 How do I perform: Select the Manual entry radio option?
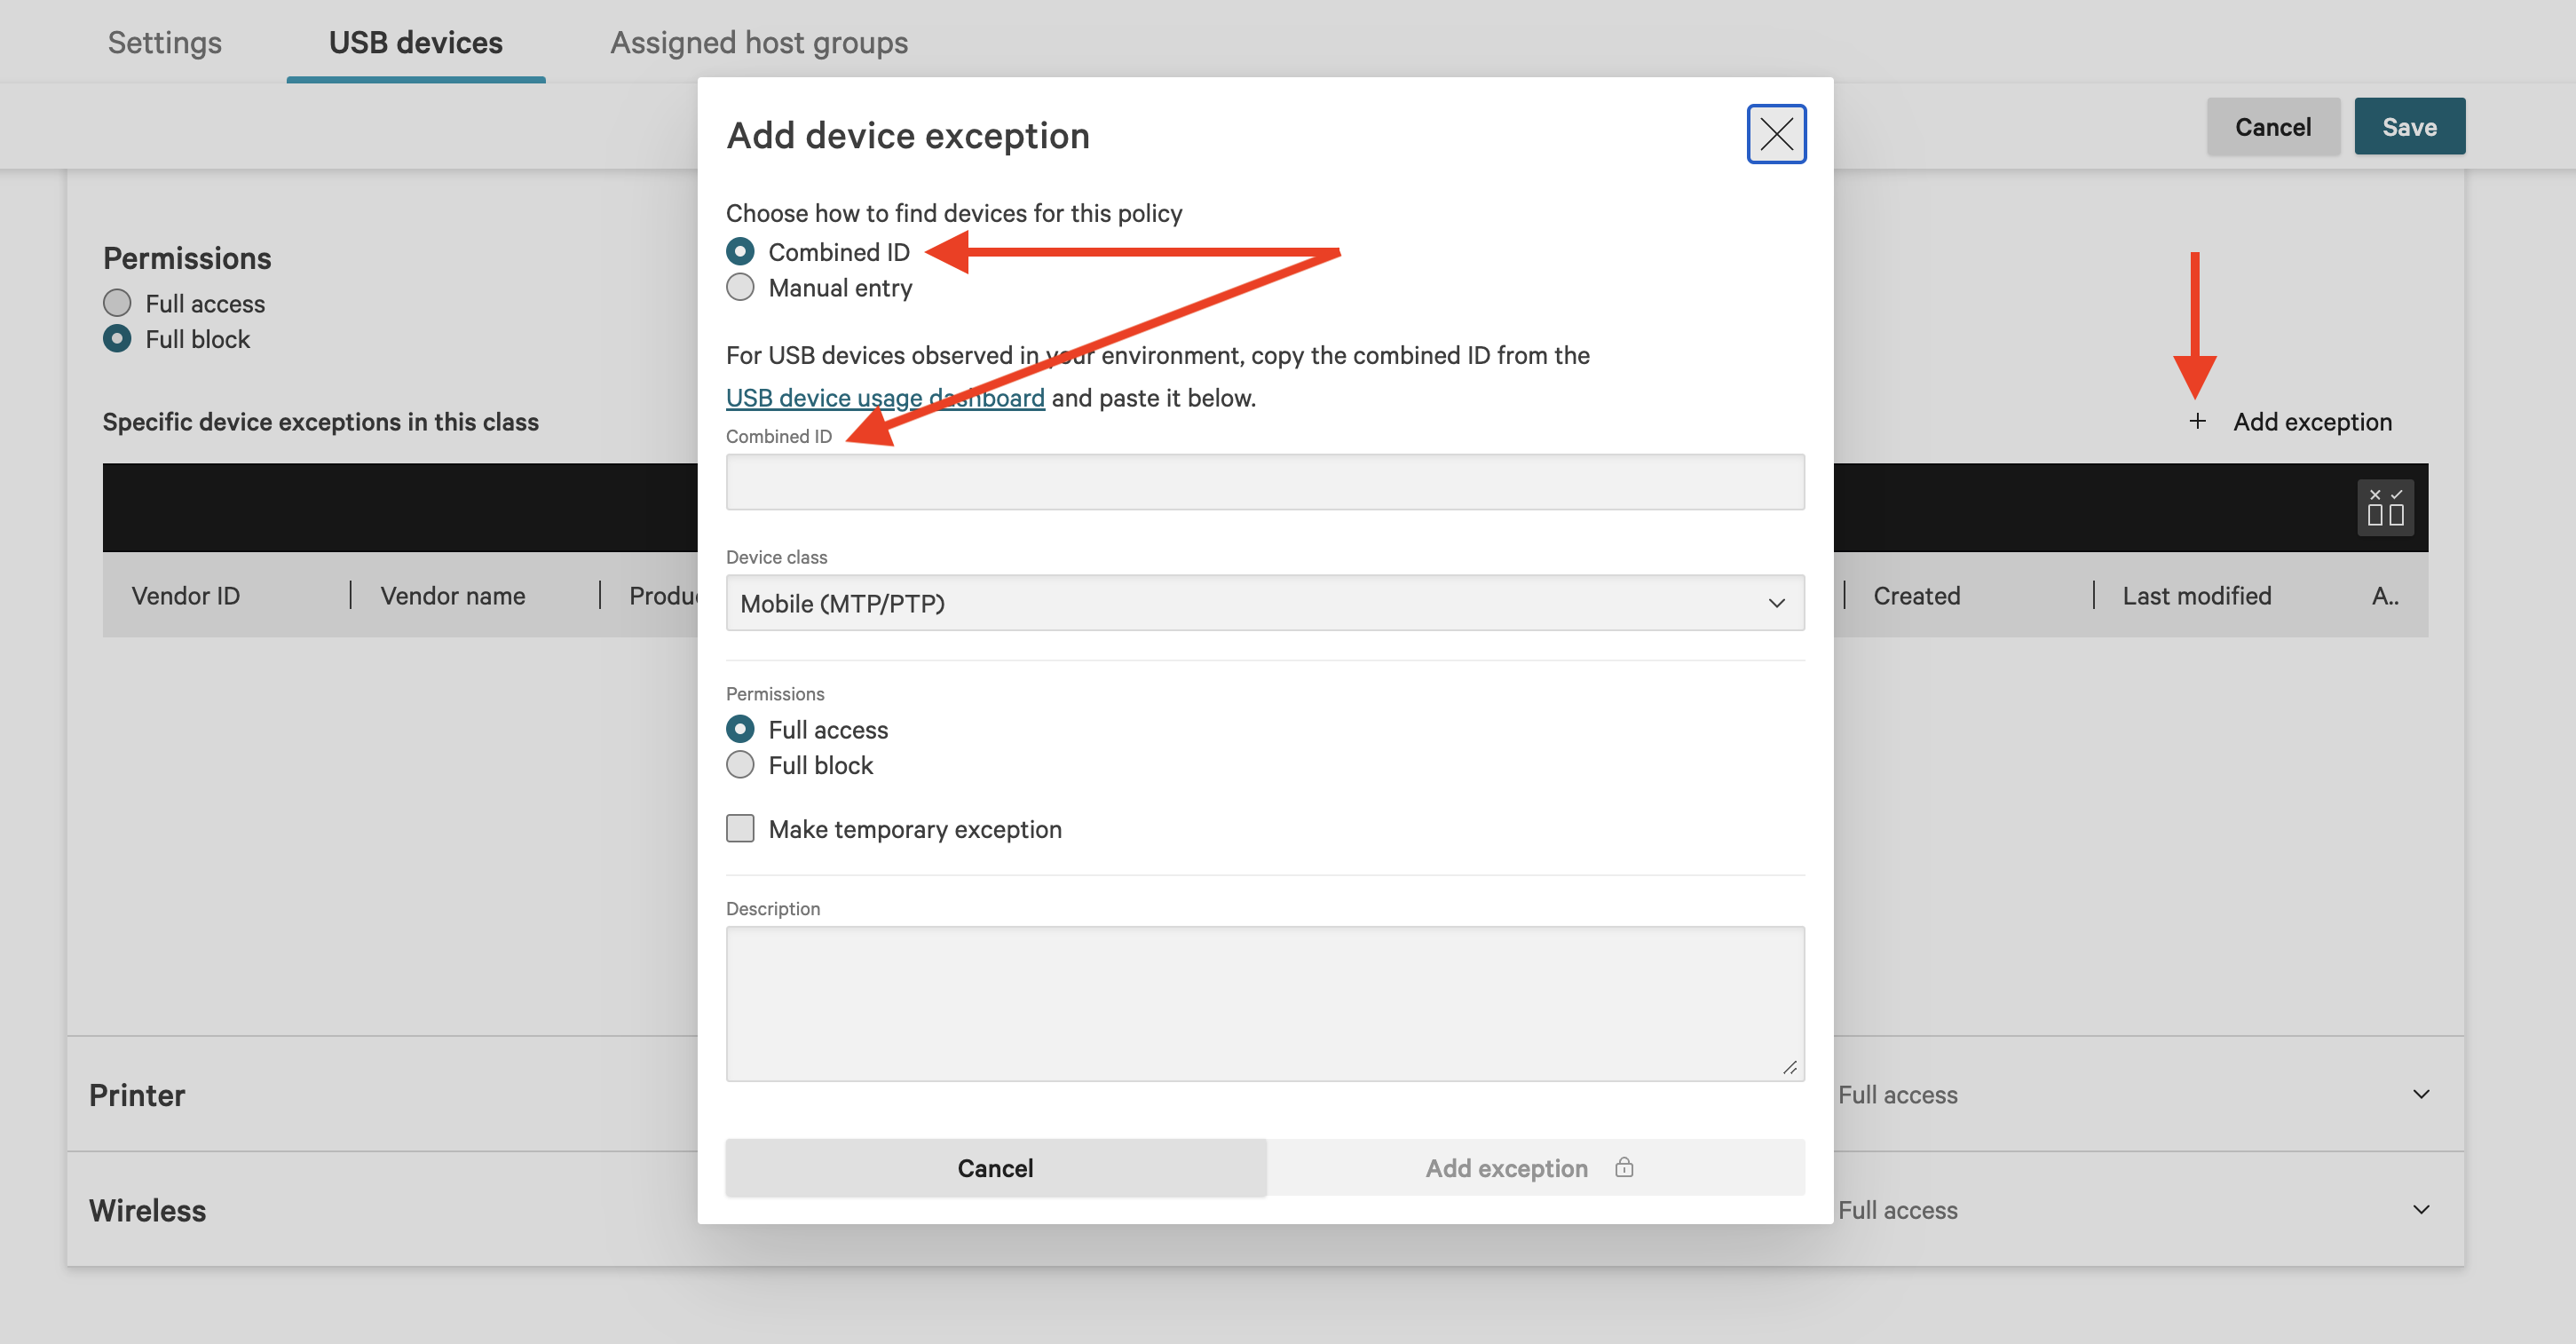pyautogui.click(x=740, y=288)
